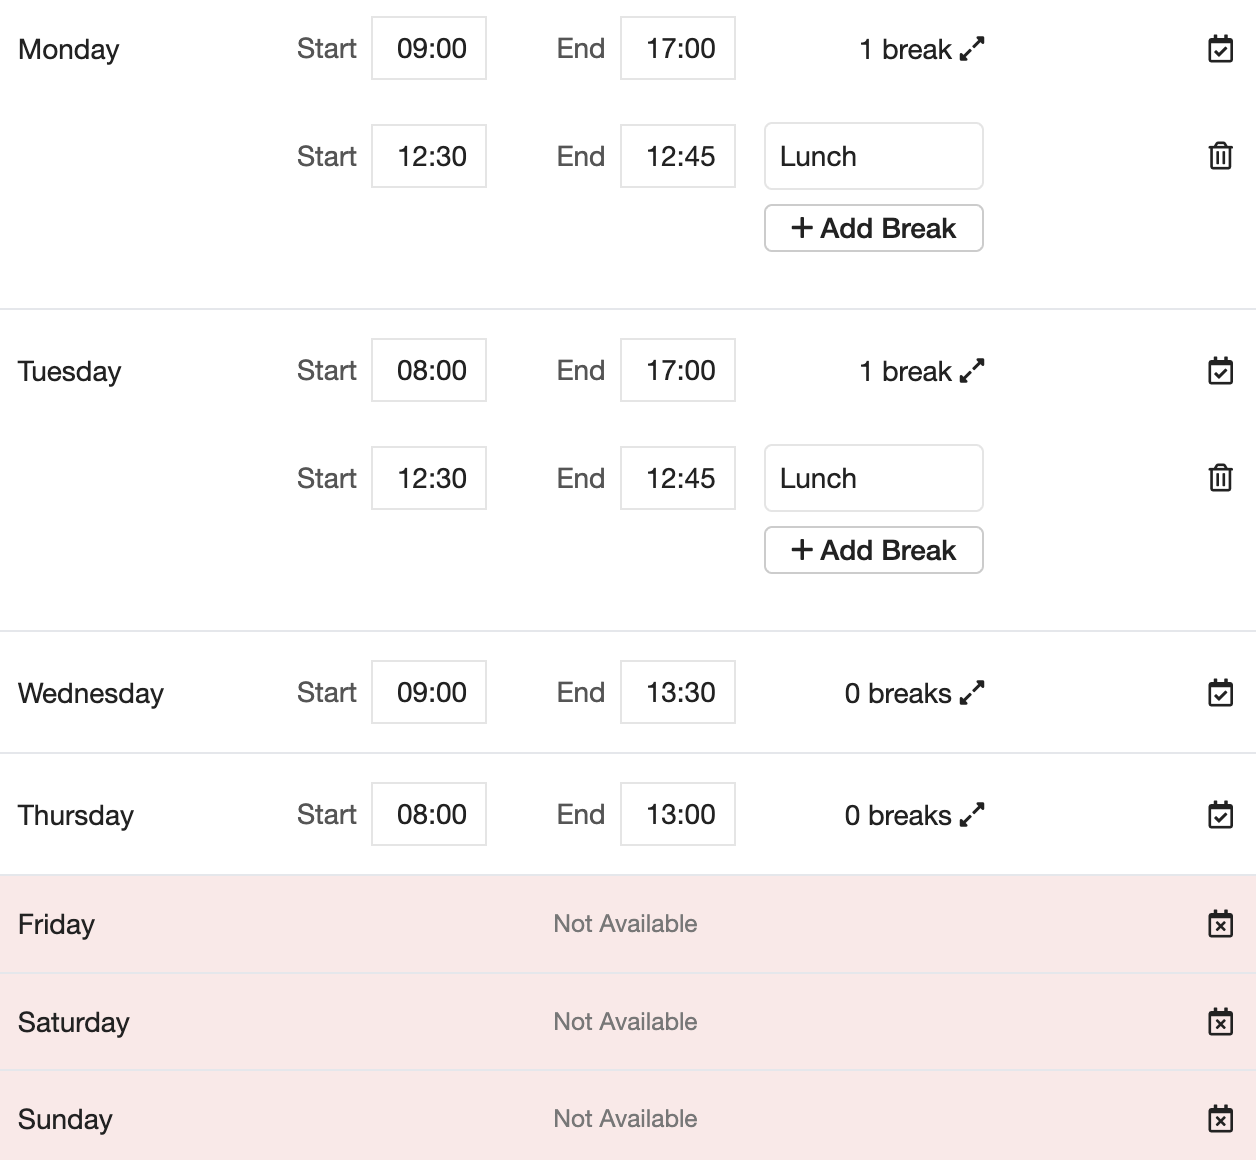Toggle Tuesday availability calendar icon
Image resolution: width=1256 pixels, height=1160 pixels.
1220,371
